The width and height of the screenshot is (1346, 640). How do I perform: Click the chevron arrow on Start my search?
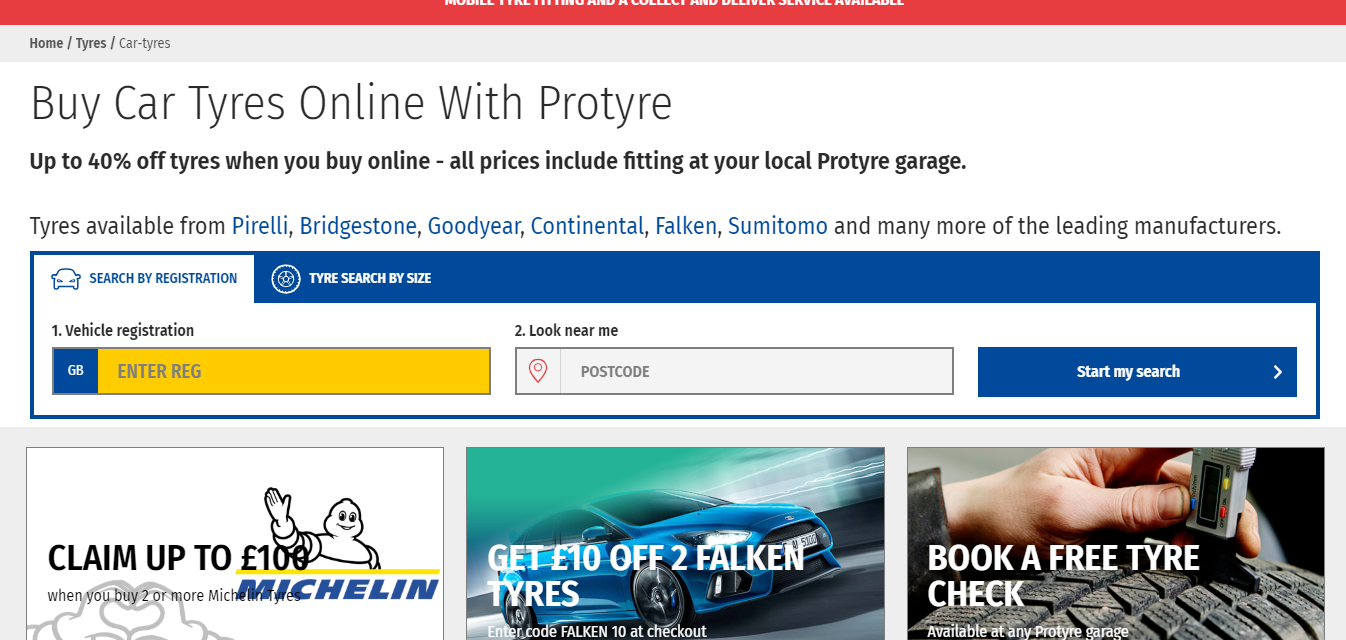point(1277,372)
